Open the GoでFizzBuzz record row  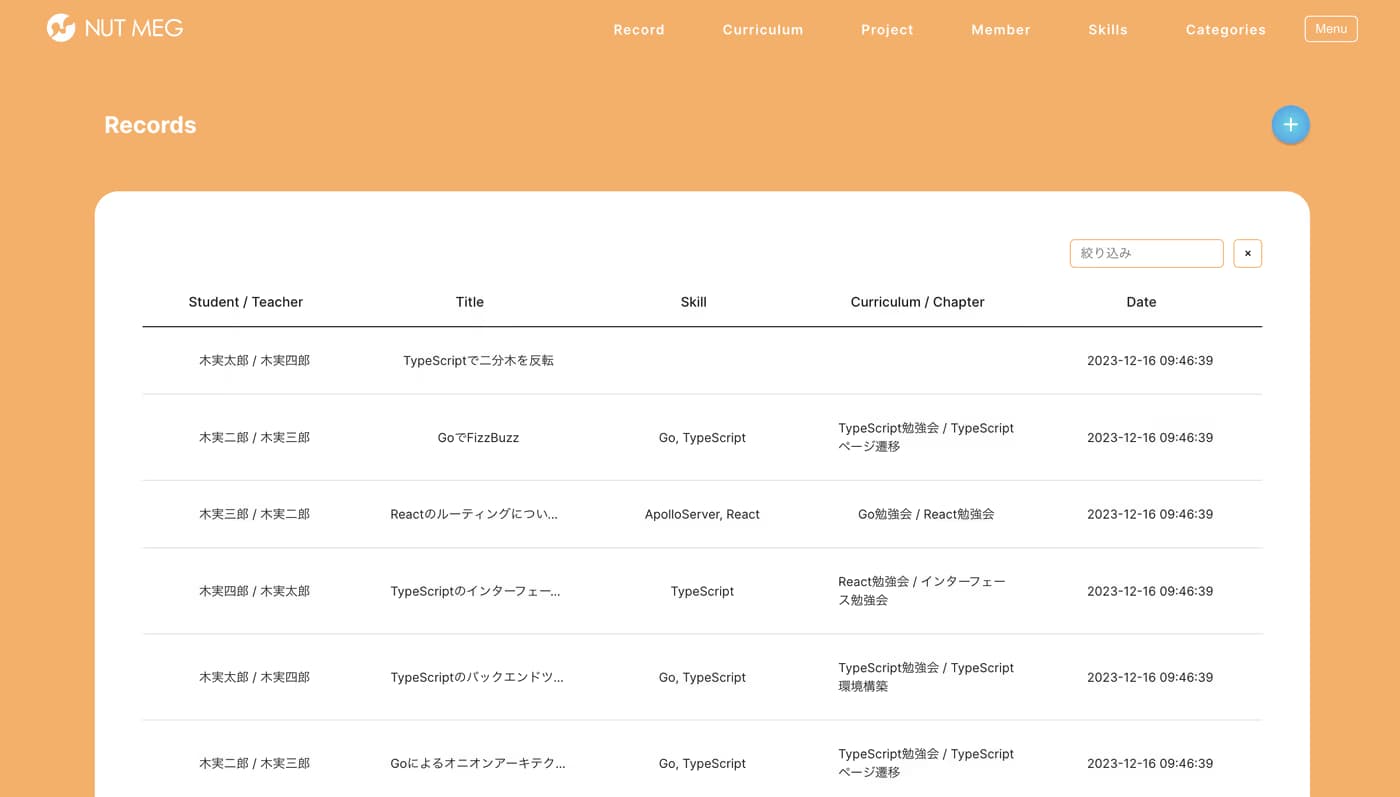702,438
